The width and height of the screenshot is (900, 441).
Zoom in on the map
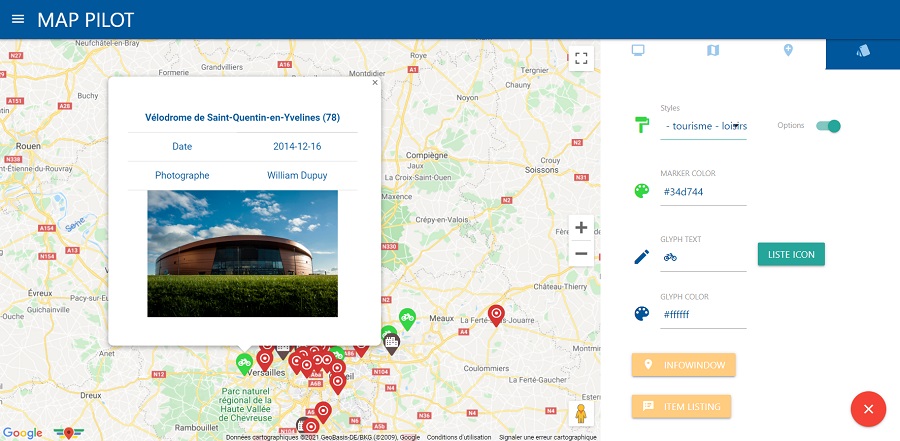point(581,228)
